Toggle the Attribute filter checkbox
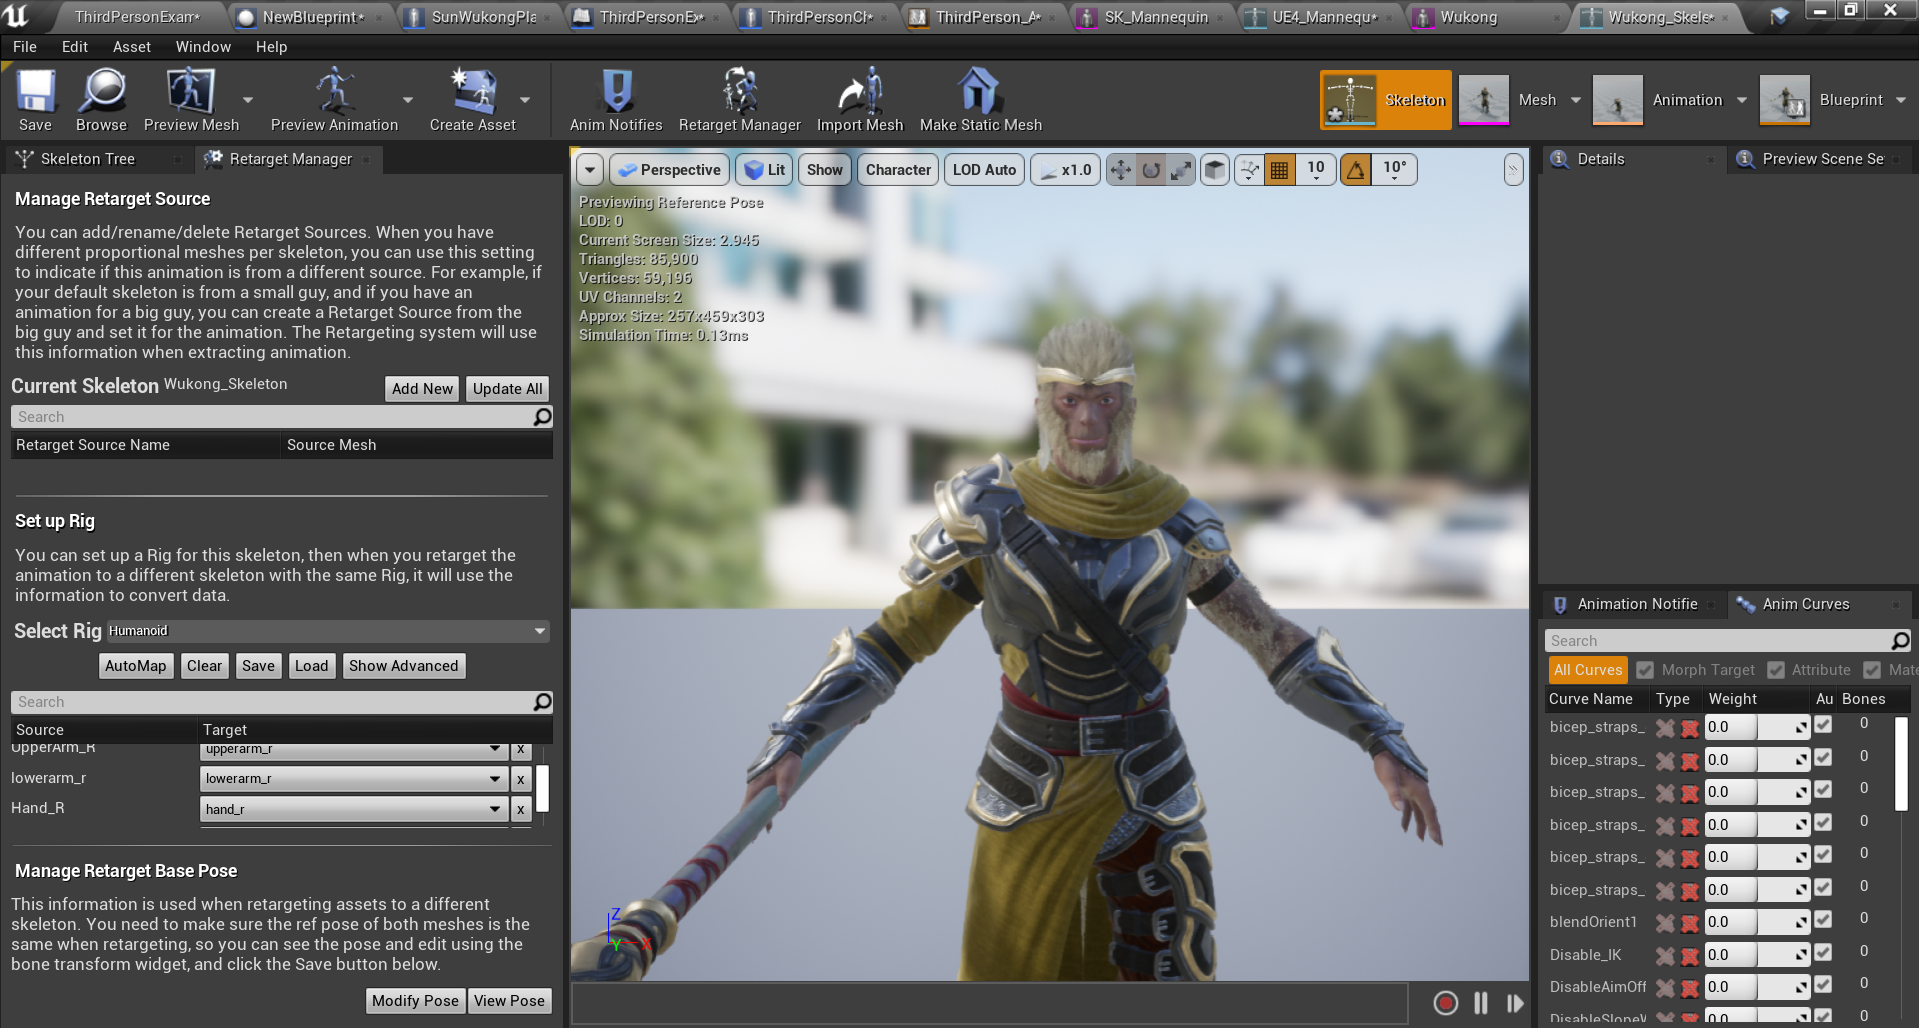 [1776, 670]
